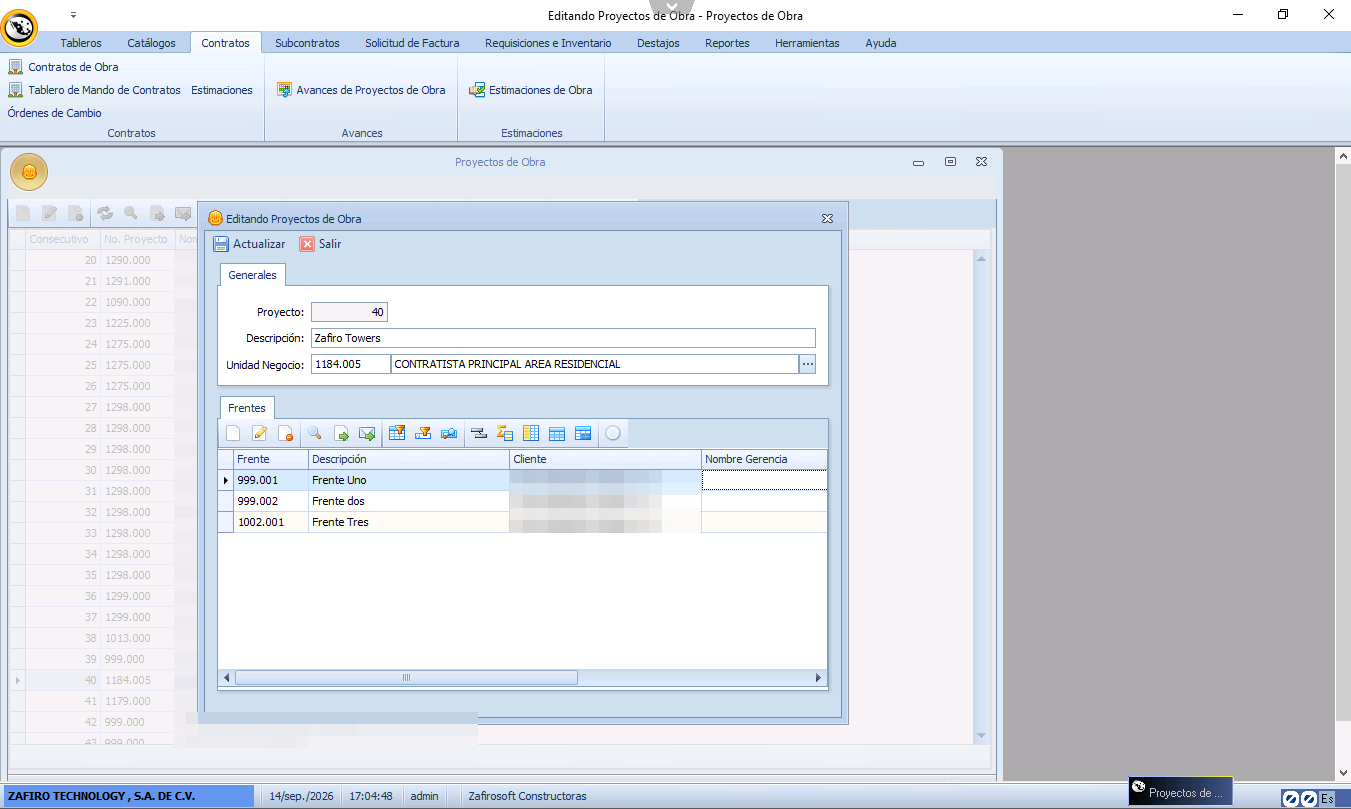1351x809 pixels.
Task: Click the Zafirosoft application logo button
Action: pyautogui.click(x=19, y=28)
